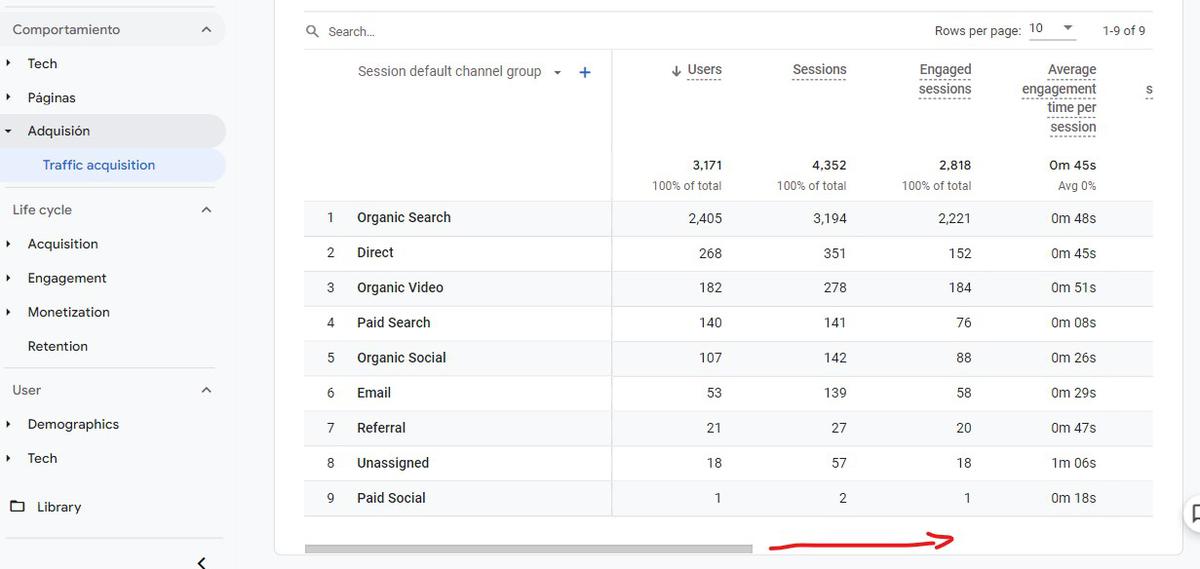Viewport: 1200px width, 569px height.
Task: Collapse the Life cycle section
Action: tap(206, 210)
